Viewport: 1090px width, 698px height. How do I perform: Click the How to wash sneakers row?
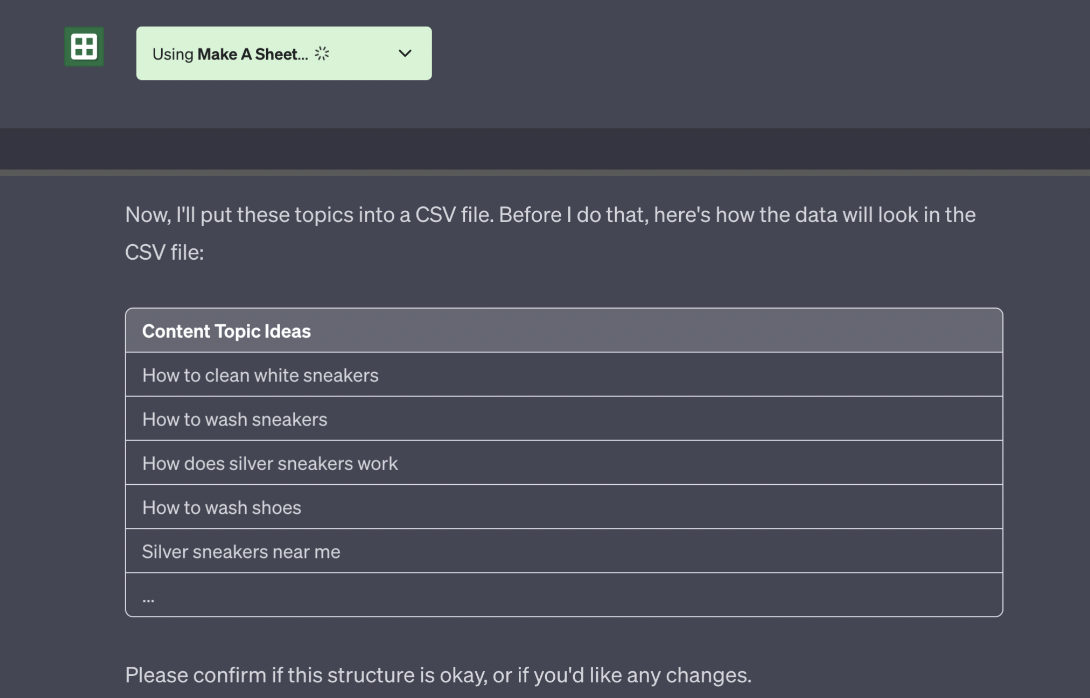pyautogui.click(x=234, y=420)
